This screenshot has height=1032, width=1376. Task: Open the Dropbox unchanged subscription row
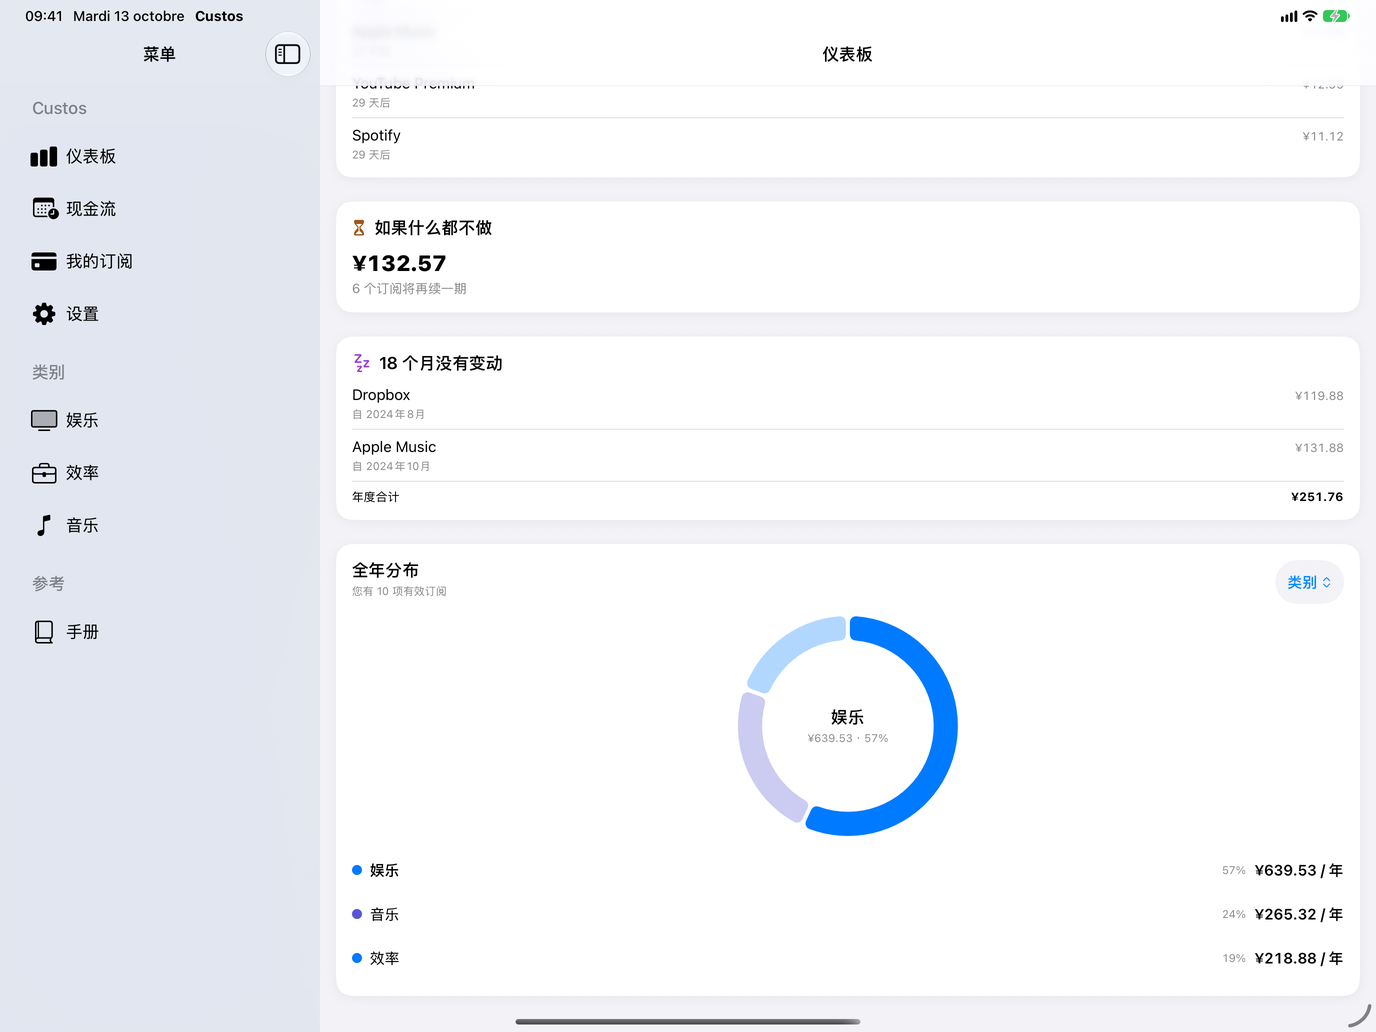click(848, 404)
